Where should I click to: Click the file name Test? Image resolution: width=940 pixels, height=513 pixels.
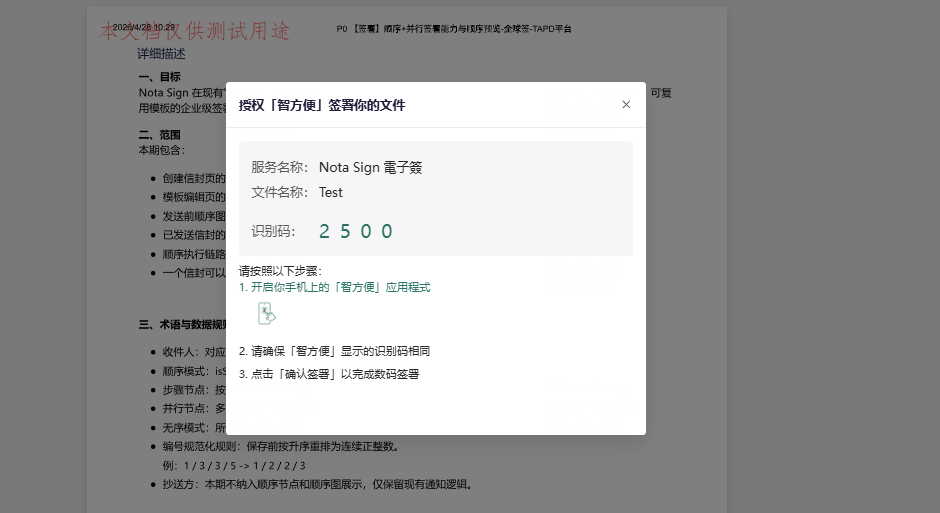click(330, 192)
